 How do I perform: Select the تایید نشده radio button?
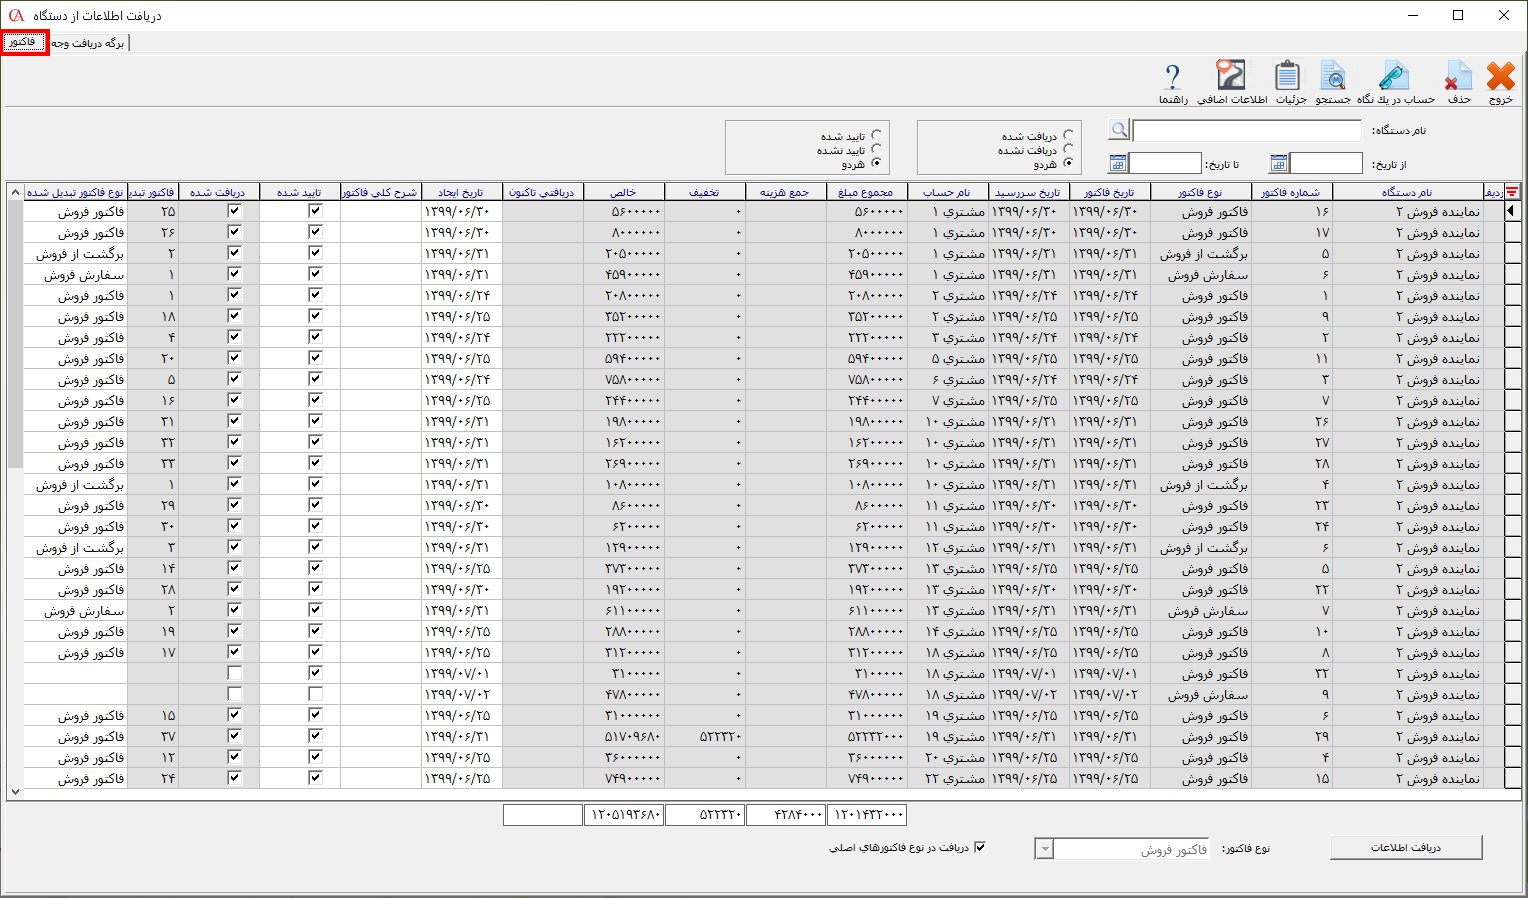point(877,149)
